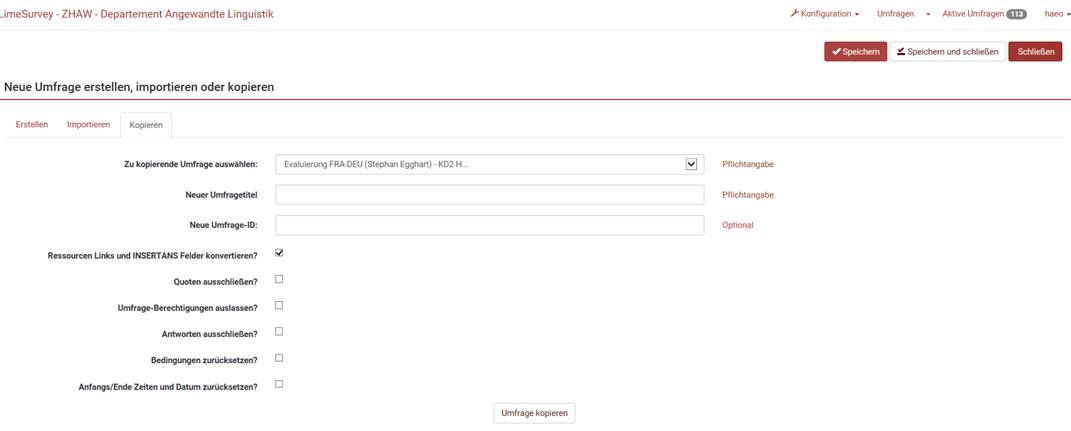Viewport: 1071px width, 431px height.
Task: Switch to the Erstellen tab
Action: point(31,125)
